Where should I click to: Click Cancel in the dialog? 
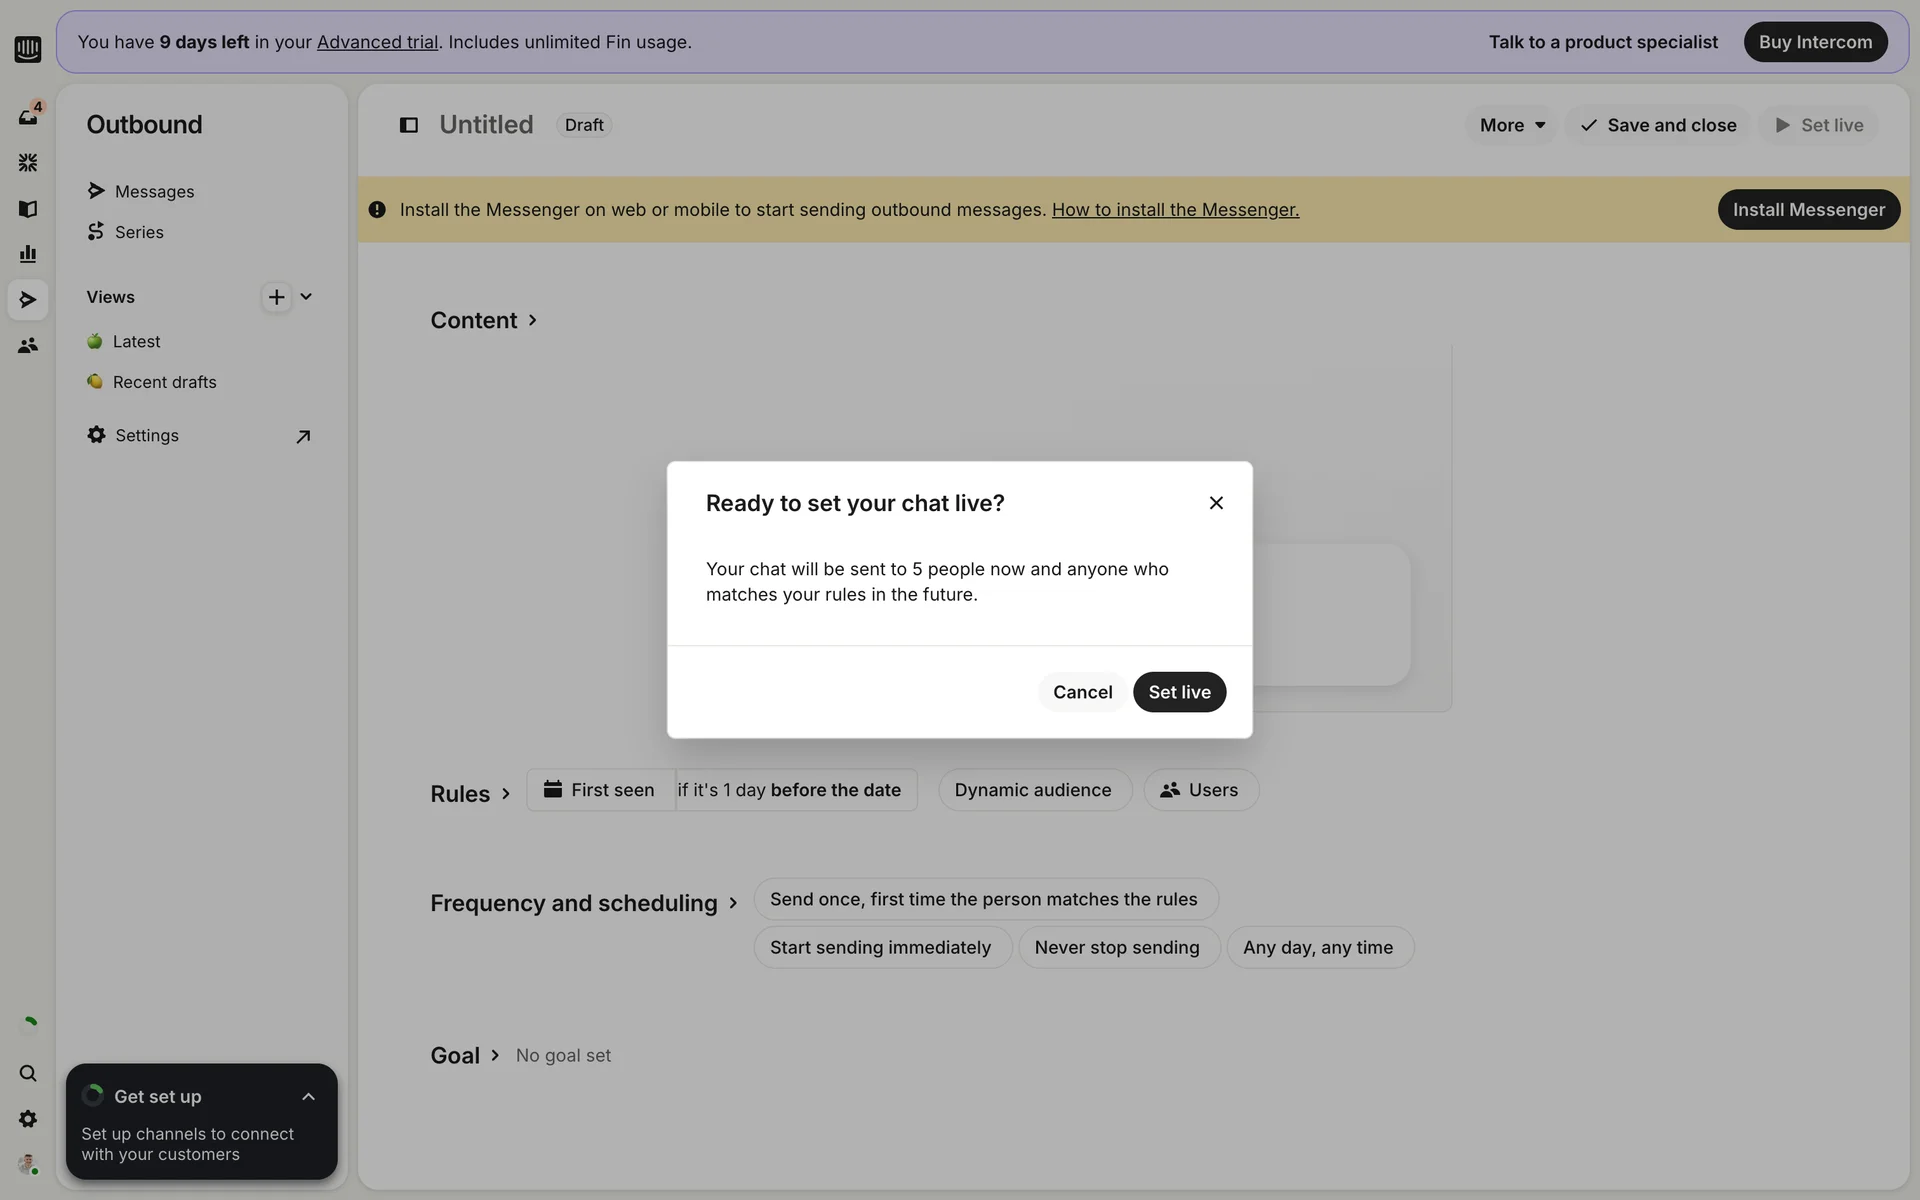[x=1082, y=692]
